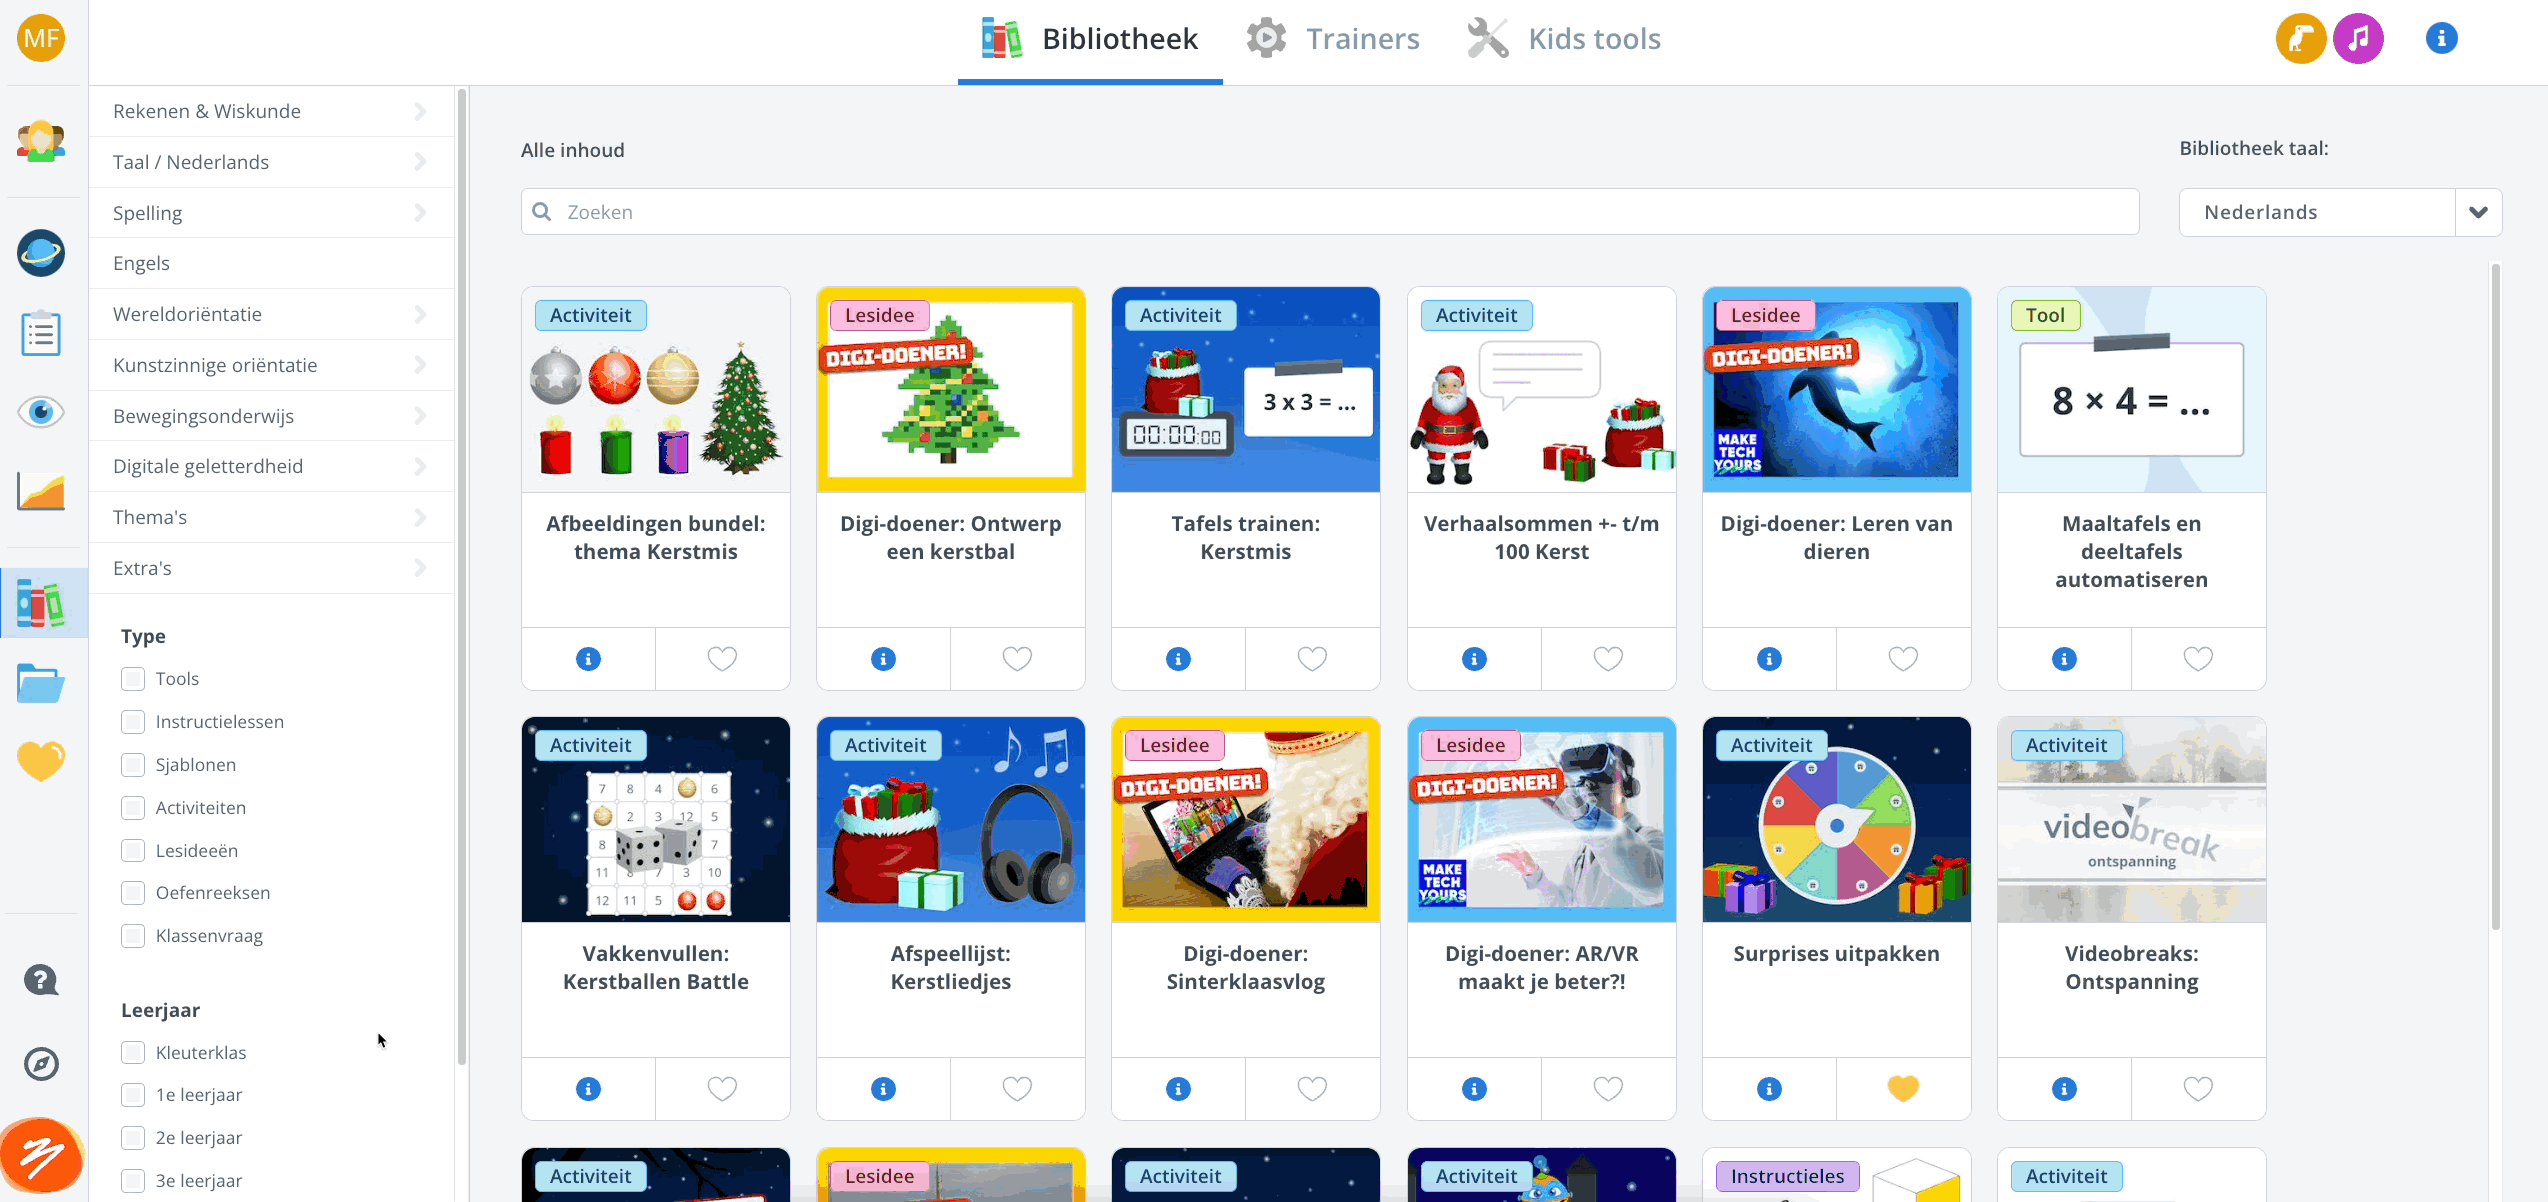Image resolution: width=2548 pixels, height=1202 pixels.
Task: Open the compass sidebar icon
Action: tap(41, 1064)
